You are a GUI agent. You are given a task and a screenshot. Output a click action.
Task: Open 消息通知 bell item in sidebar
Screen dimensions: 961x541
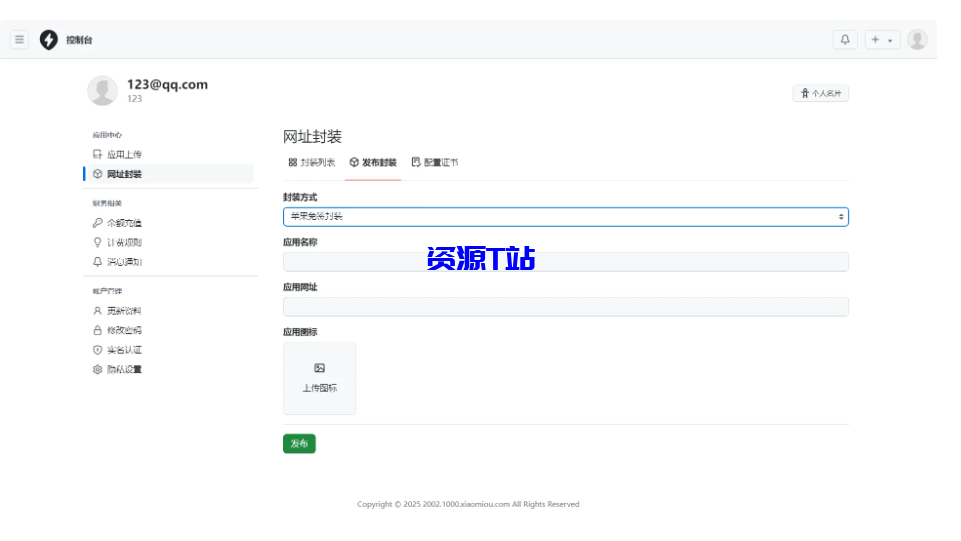[170, 262]
